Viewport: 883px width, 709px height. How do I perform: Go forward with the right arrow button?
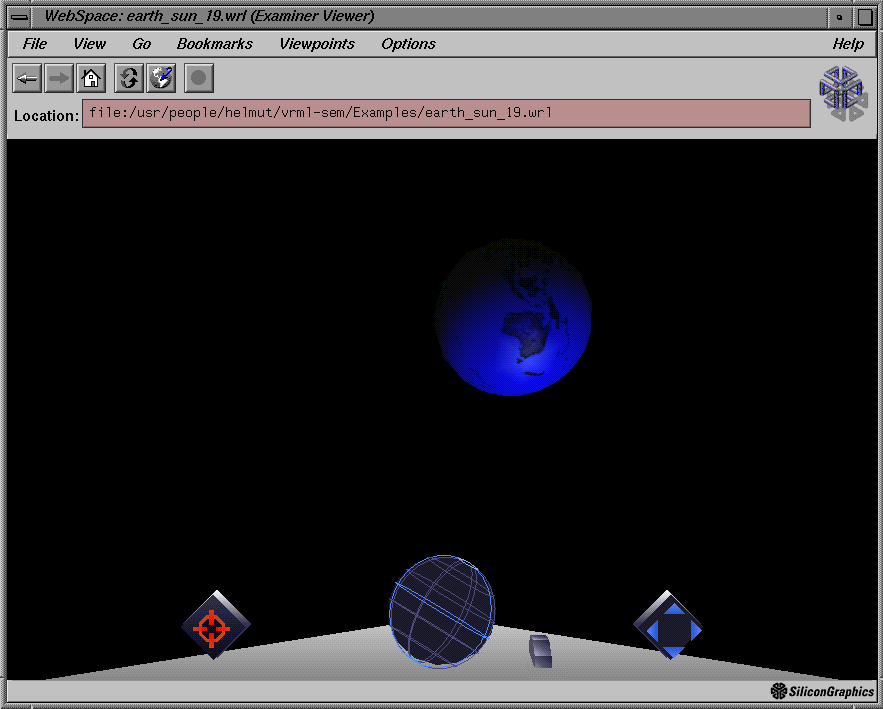coord(59,78)
